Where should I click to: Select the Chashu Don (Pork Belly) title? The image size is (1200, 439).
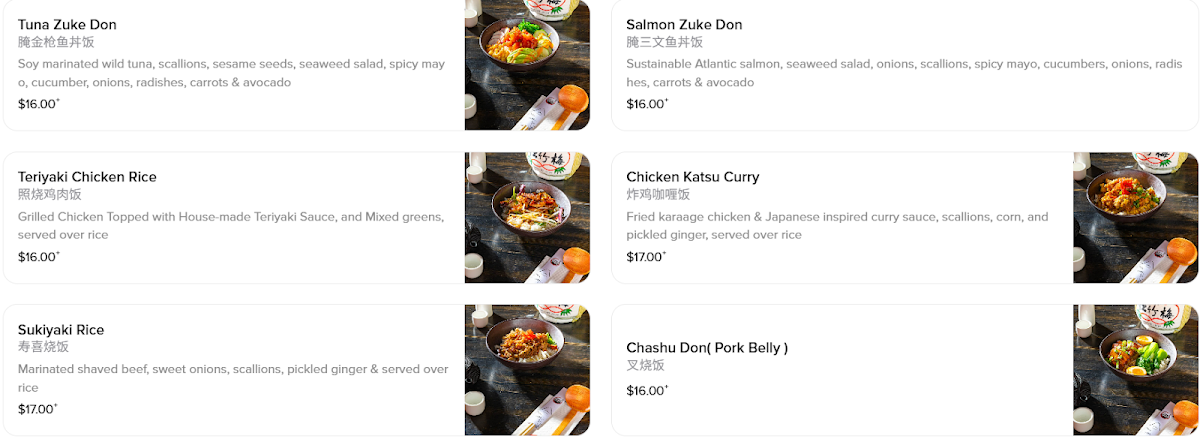(707, 348)
